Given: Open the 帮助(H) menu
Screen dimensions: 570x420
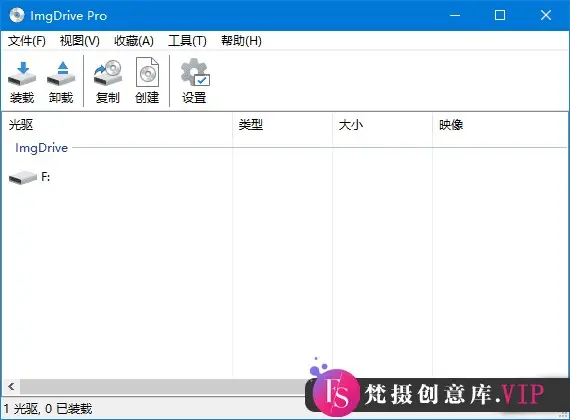Looking at the screenshot, I should (241, 41).
